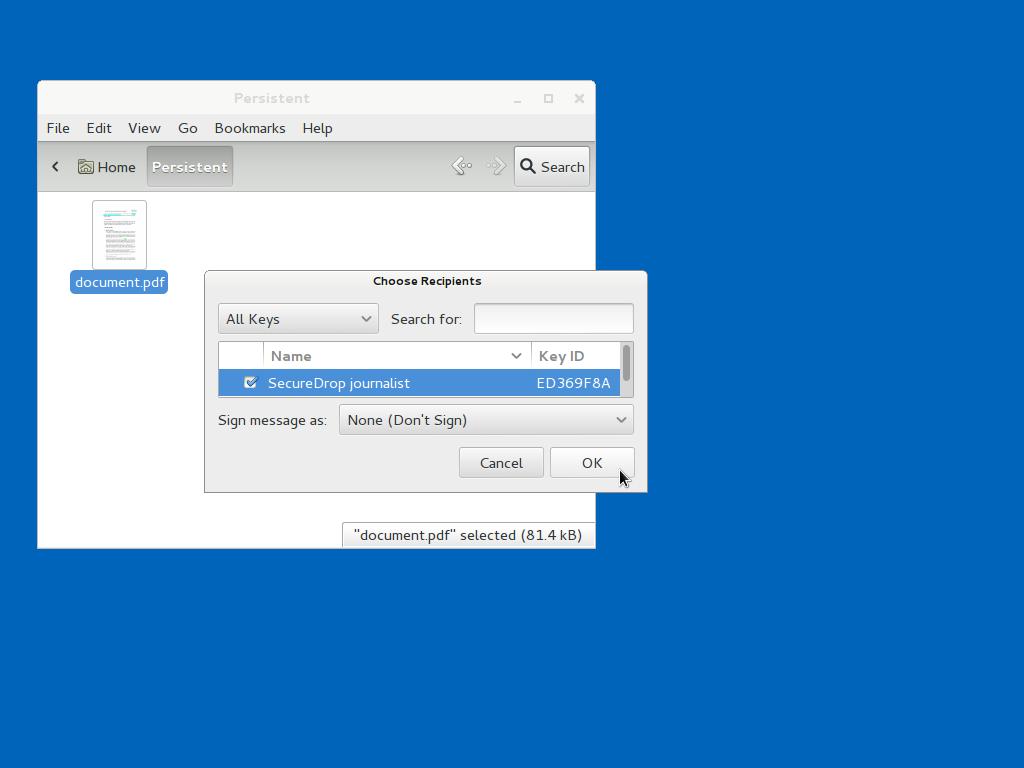The image size is (1024, 768).
Task: Click the recipients list vertical scrollbar
Action: tap(626, 364)
